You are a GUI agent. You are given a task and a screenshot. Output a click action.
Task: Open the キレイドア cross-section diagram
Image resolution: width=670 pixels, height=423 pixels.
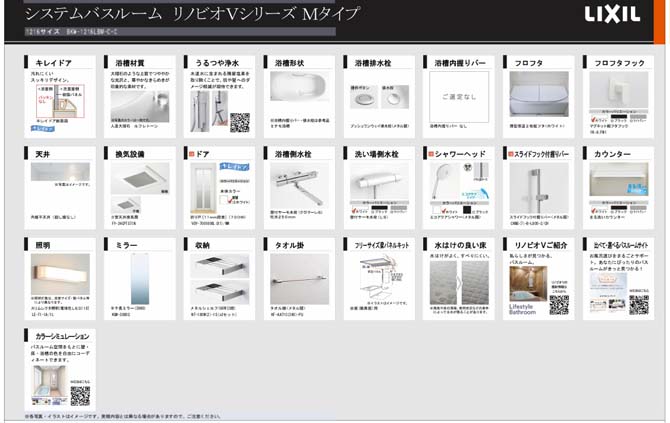60,101
